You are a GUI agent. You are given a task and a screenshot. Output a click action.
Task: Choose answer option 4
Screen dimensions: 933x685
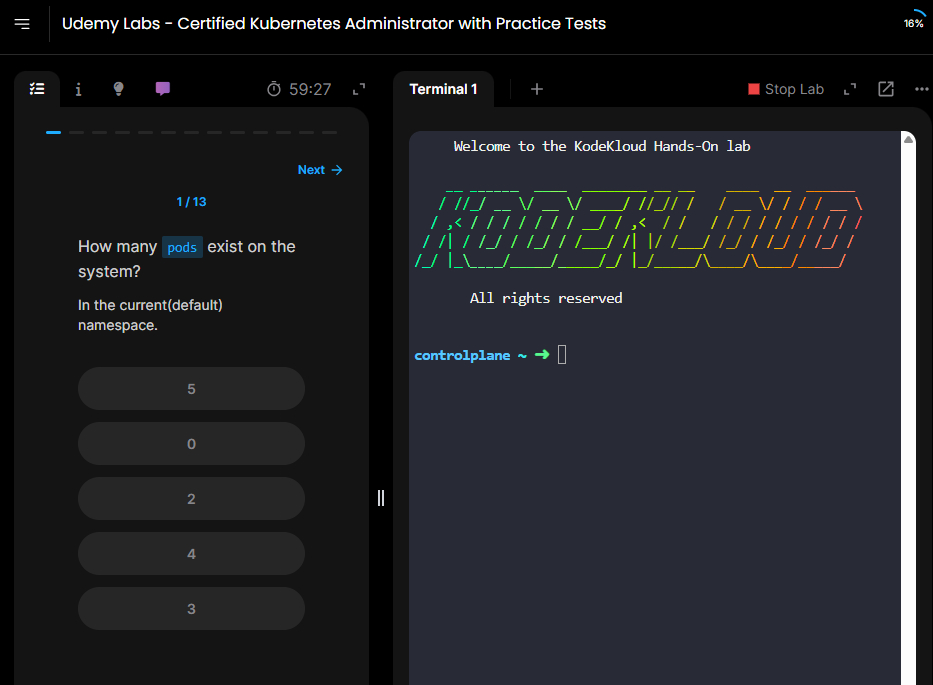[192, 554]
